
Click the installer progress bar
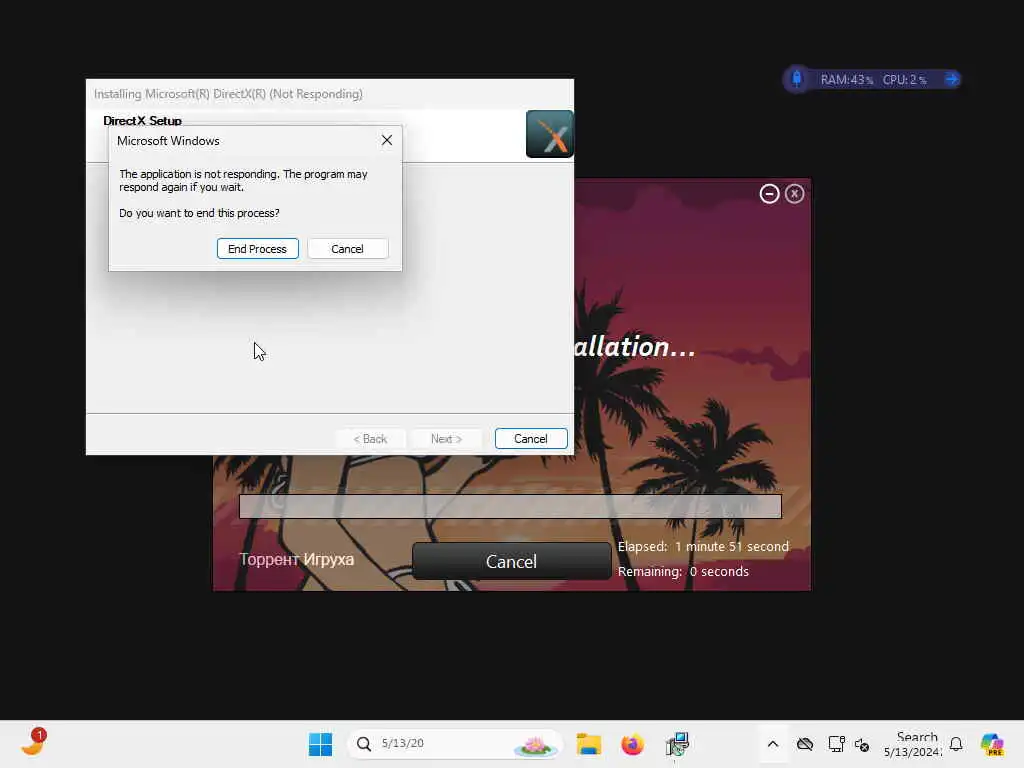pos(510,506)
